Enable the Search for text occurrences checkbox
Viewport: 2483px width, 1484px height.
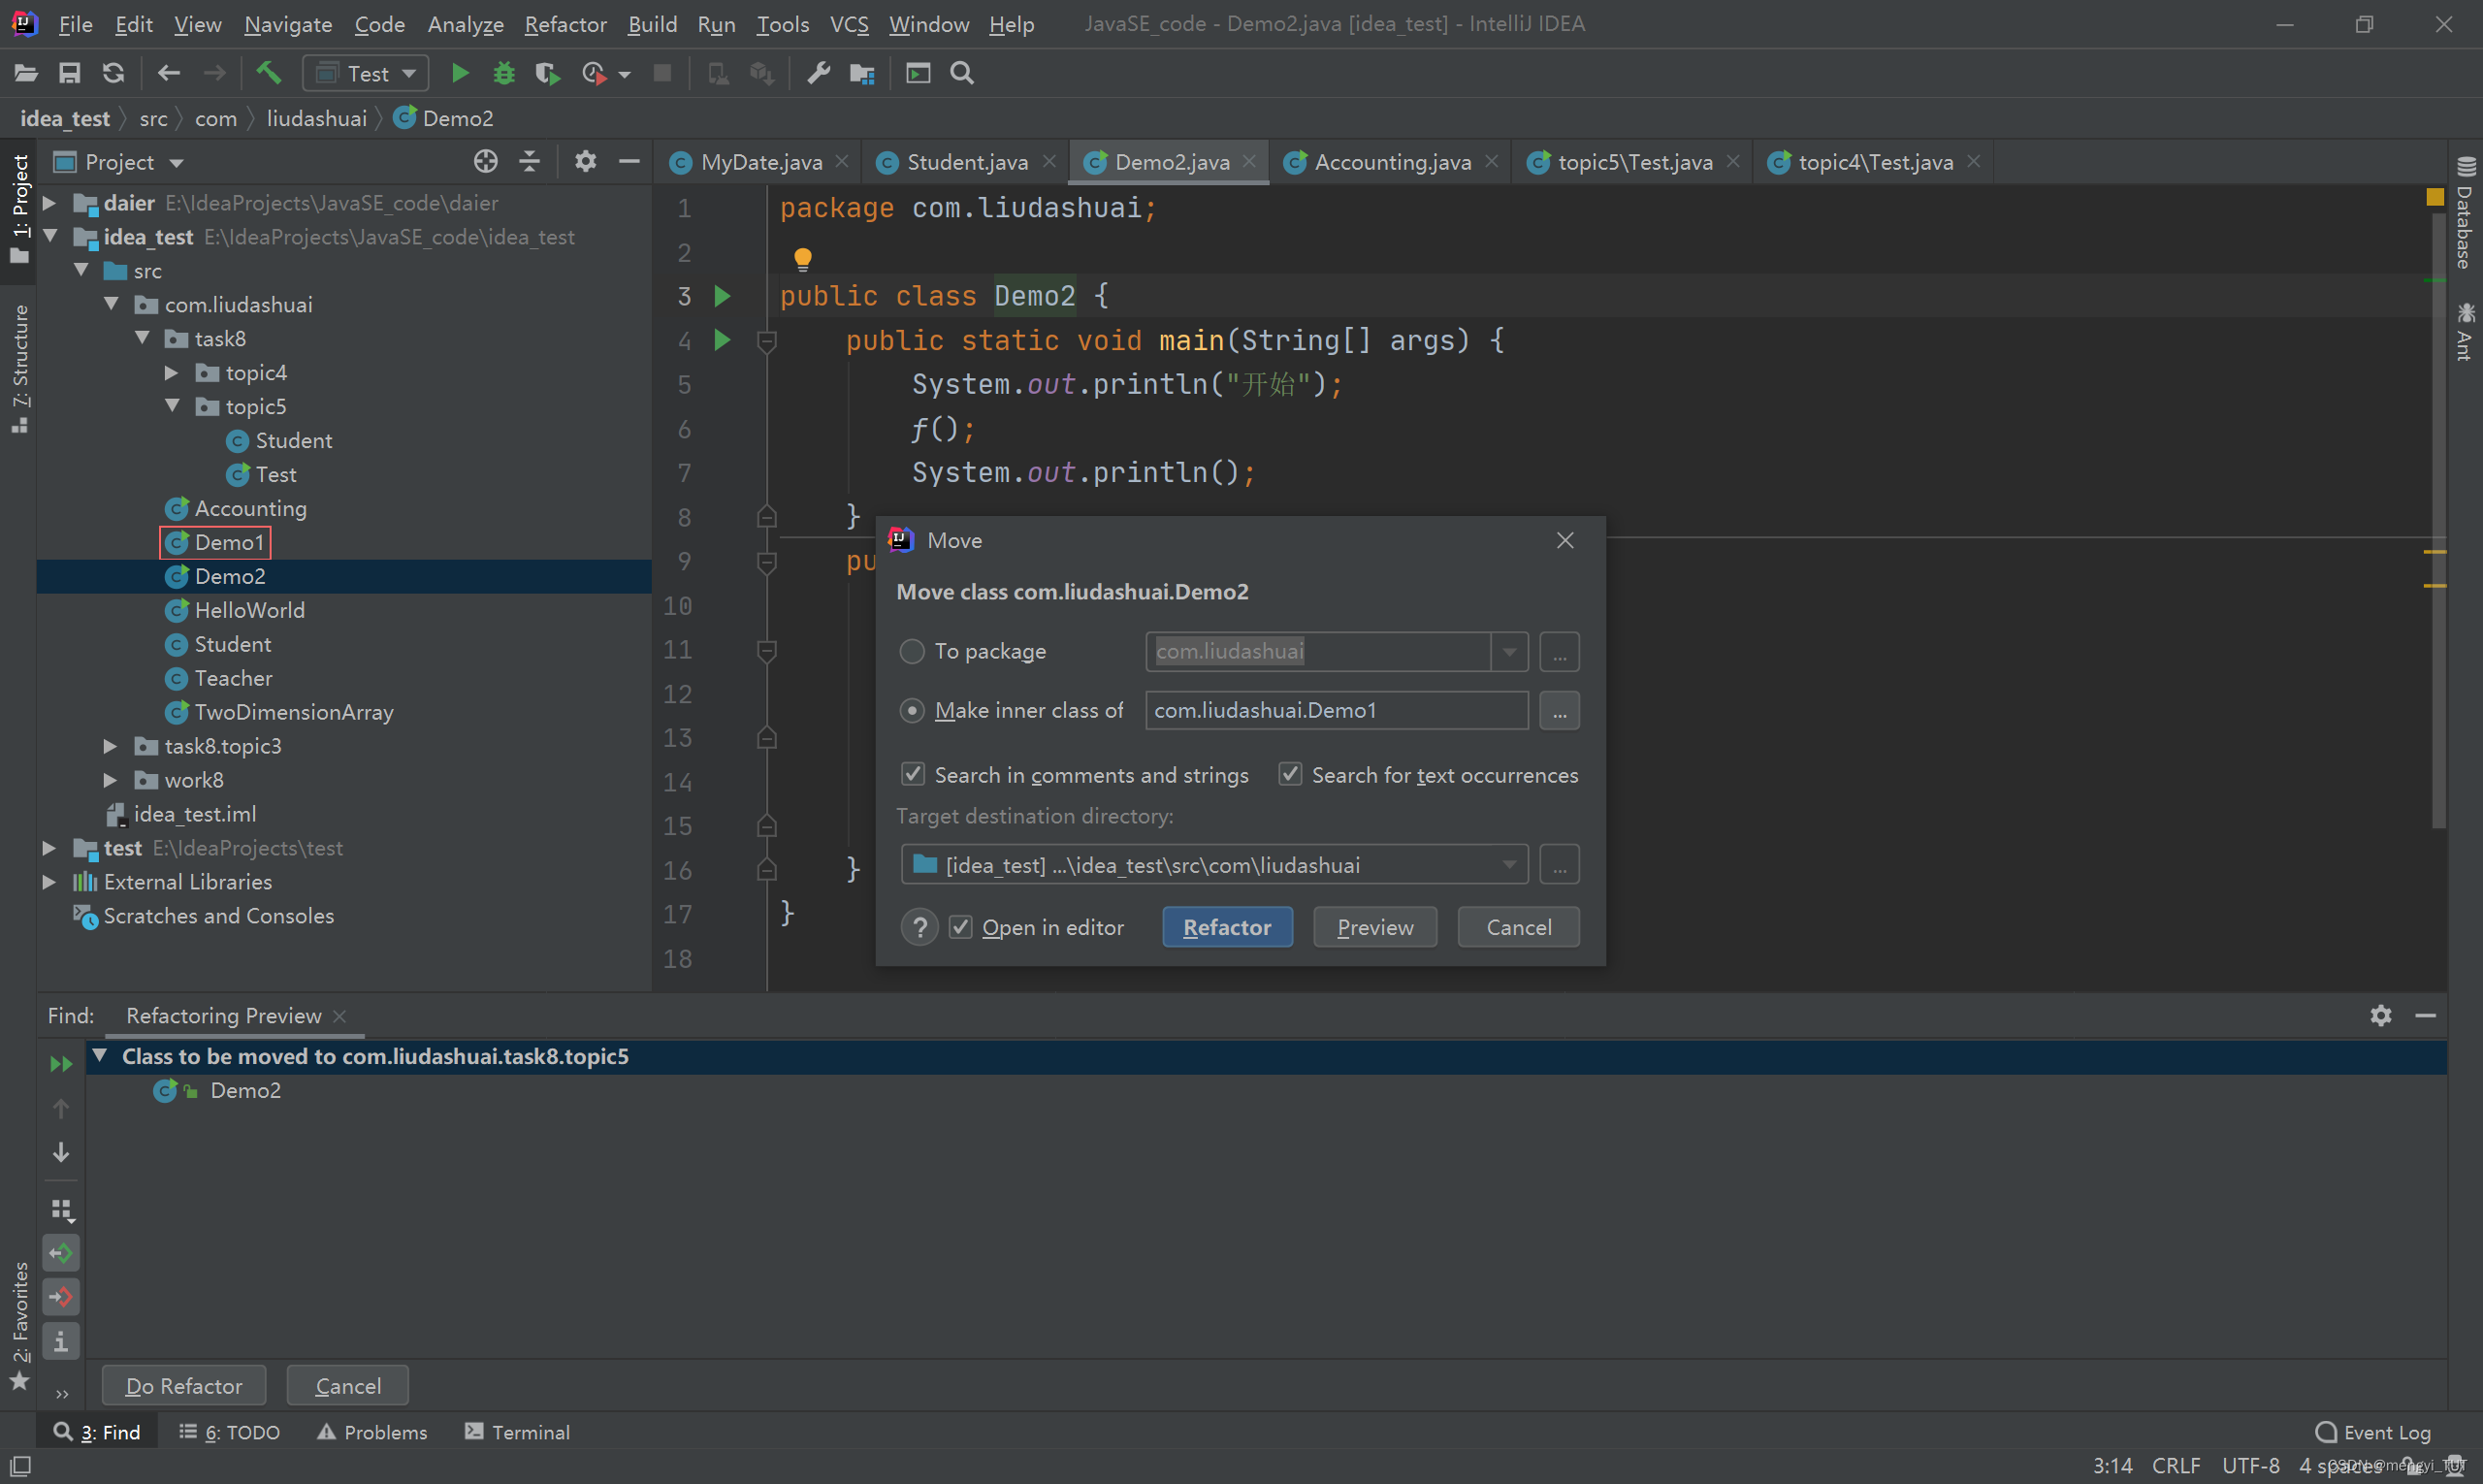coord(1291,774)
